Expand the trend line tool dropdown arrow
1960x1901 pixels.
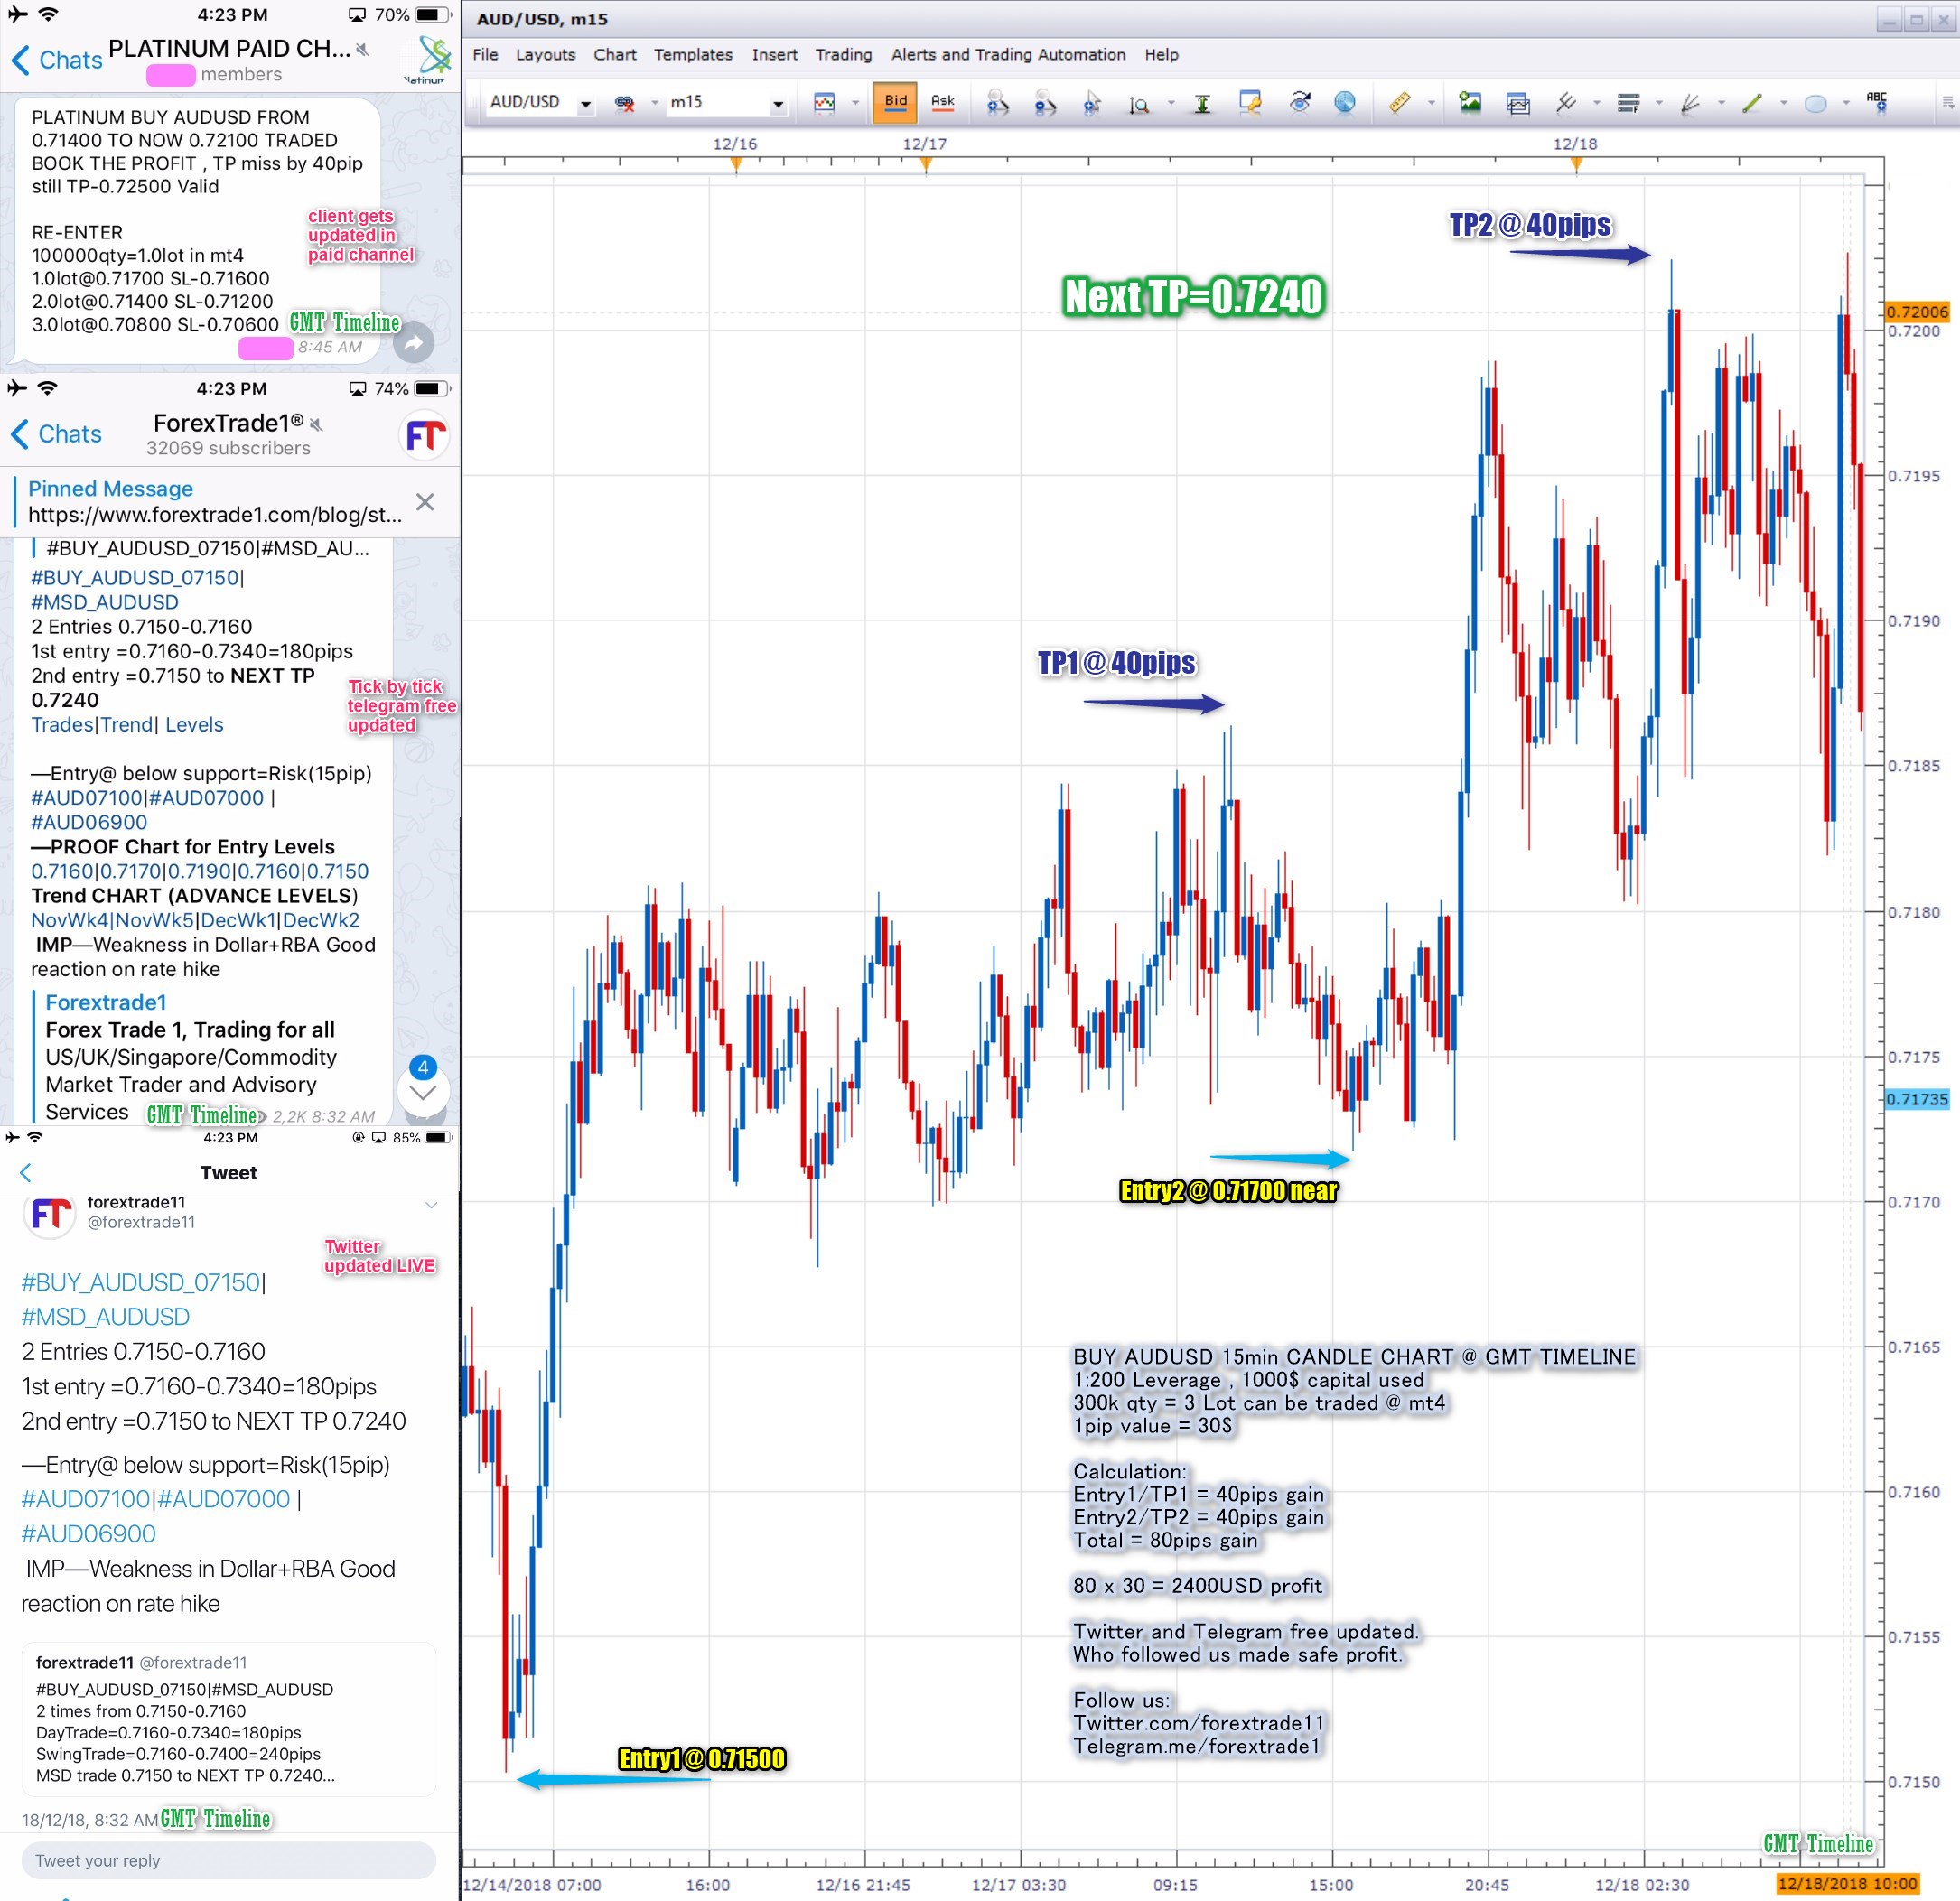coord(1783,102)
